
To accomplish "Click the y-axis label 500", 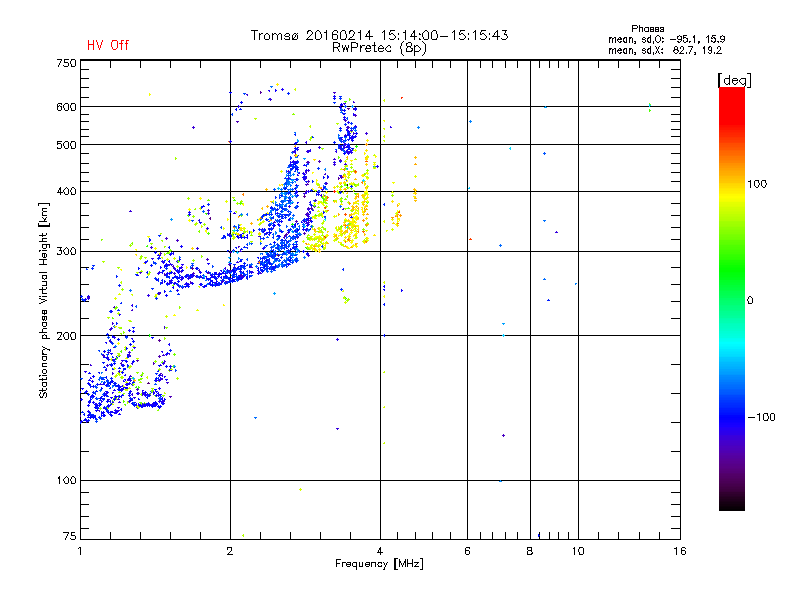I will [x=66, y=145].
